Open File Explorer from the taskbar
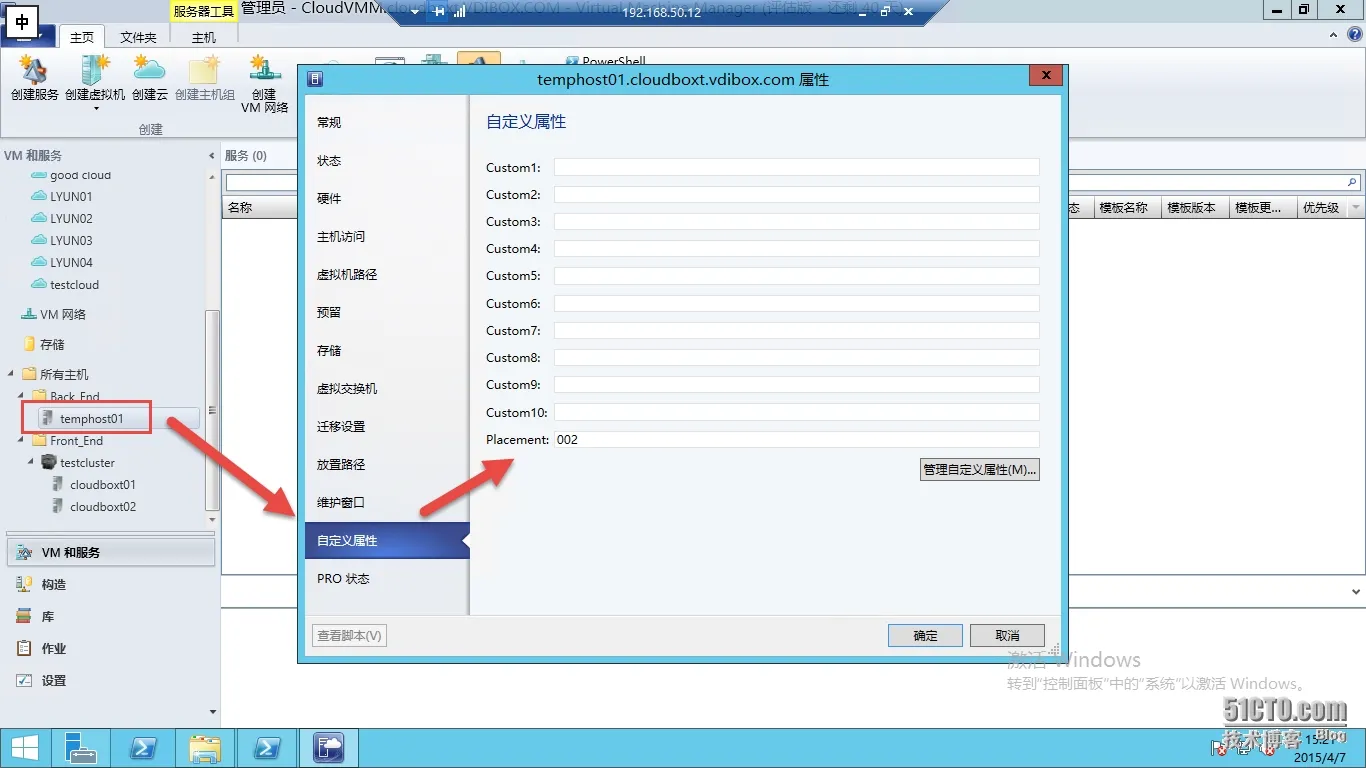 click(205, 748)
